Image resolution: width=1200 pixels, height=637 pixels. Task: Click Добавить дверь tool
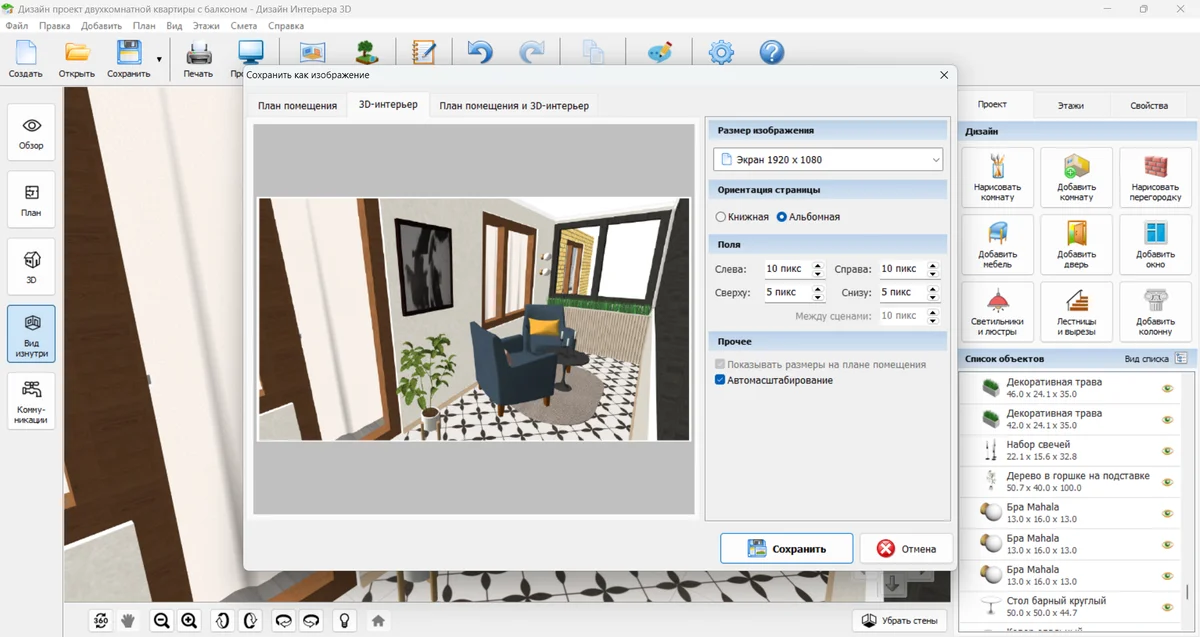coord(1076,244)
